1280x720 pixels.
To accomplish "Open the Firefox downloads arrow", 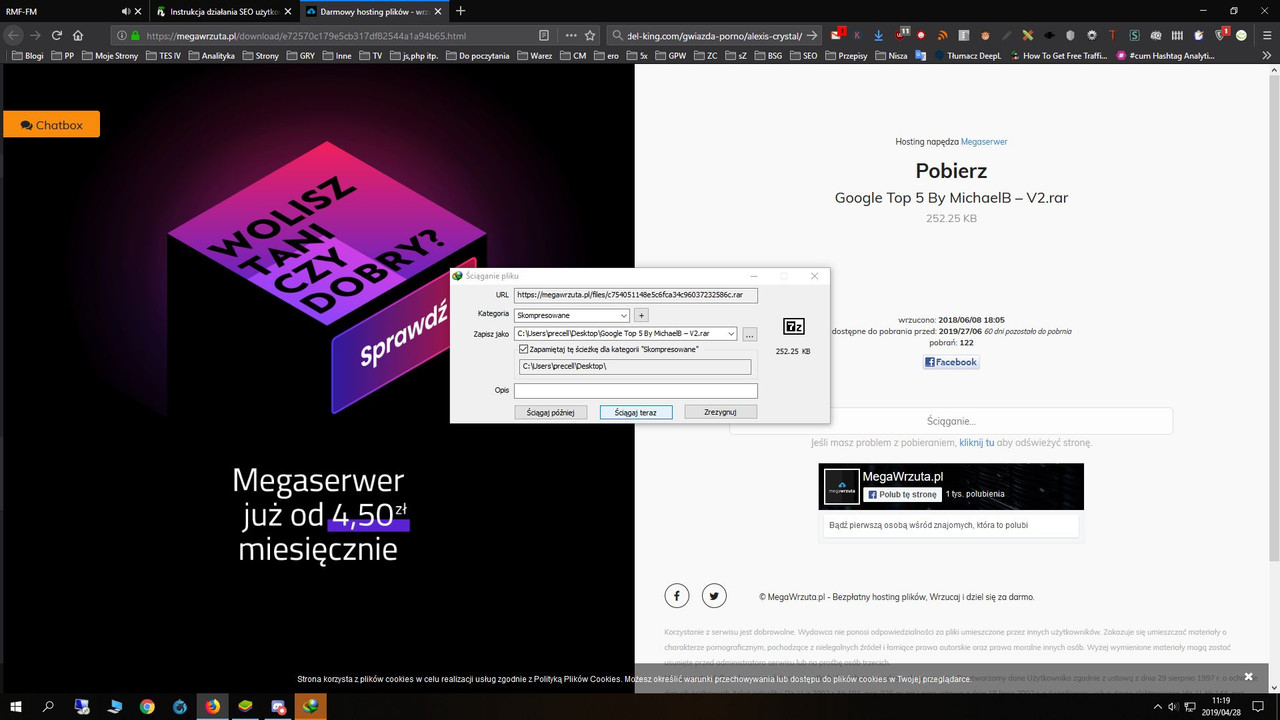I will pyautogui.click(x=878, y=35).
